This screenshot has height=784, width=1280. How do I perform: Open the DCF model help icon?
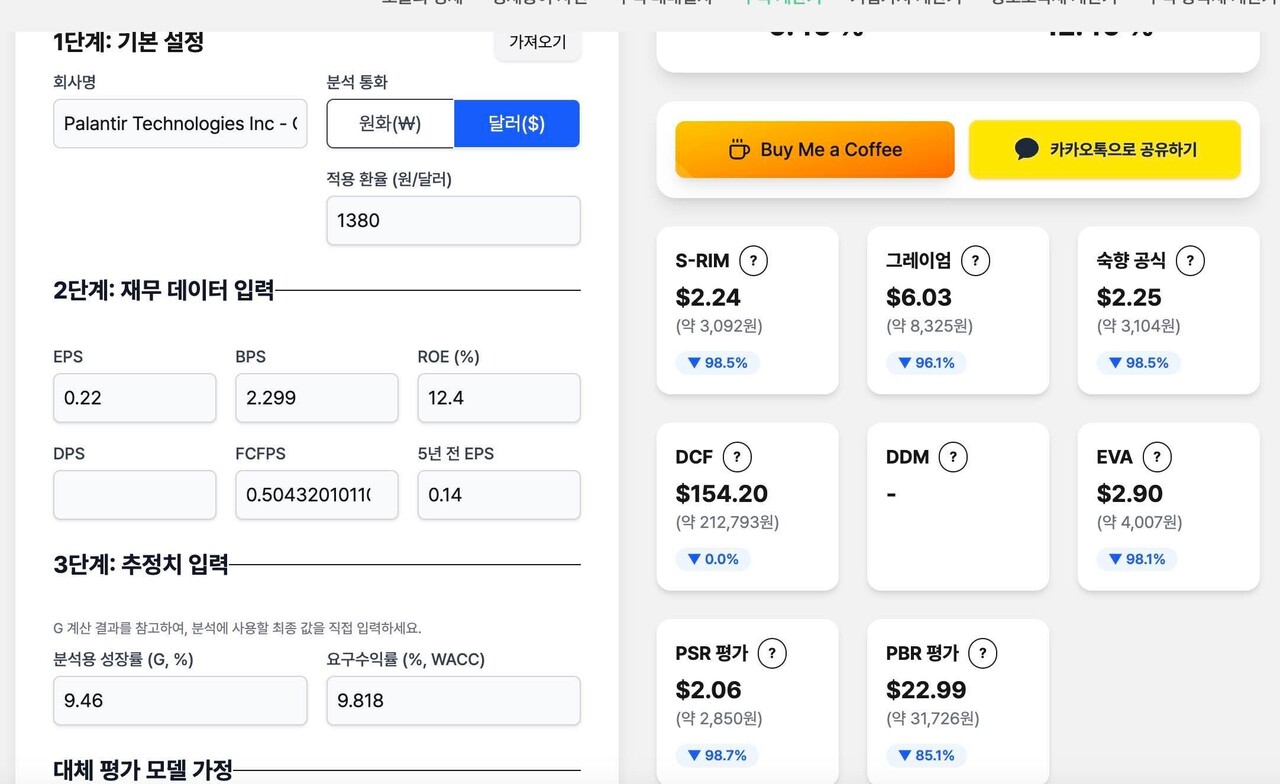pos(737,457)
